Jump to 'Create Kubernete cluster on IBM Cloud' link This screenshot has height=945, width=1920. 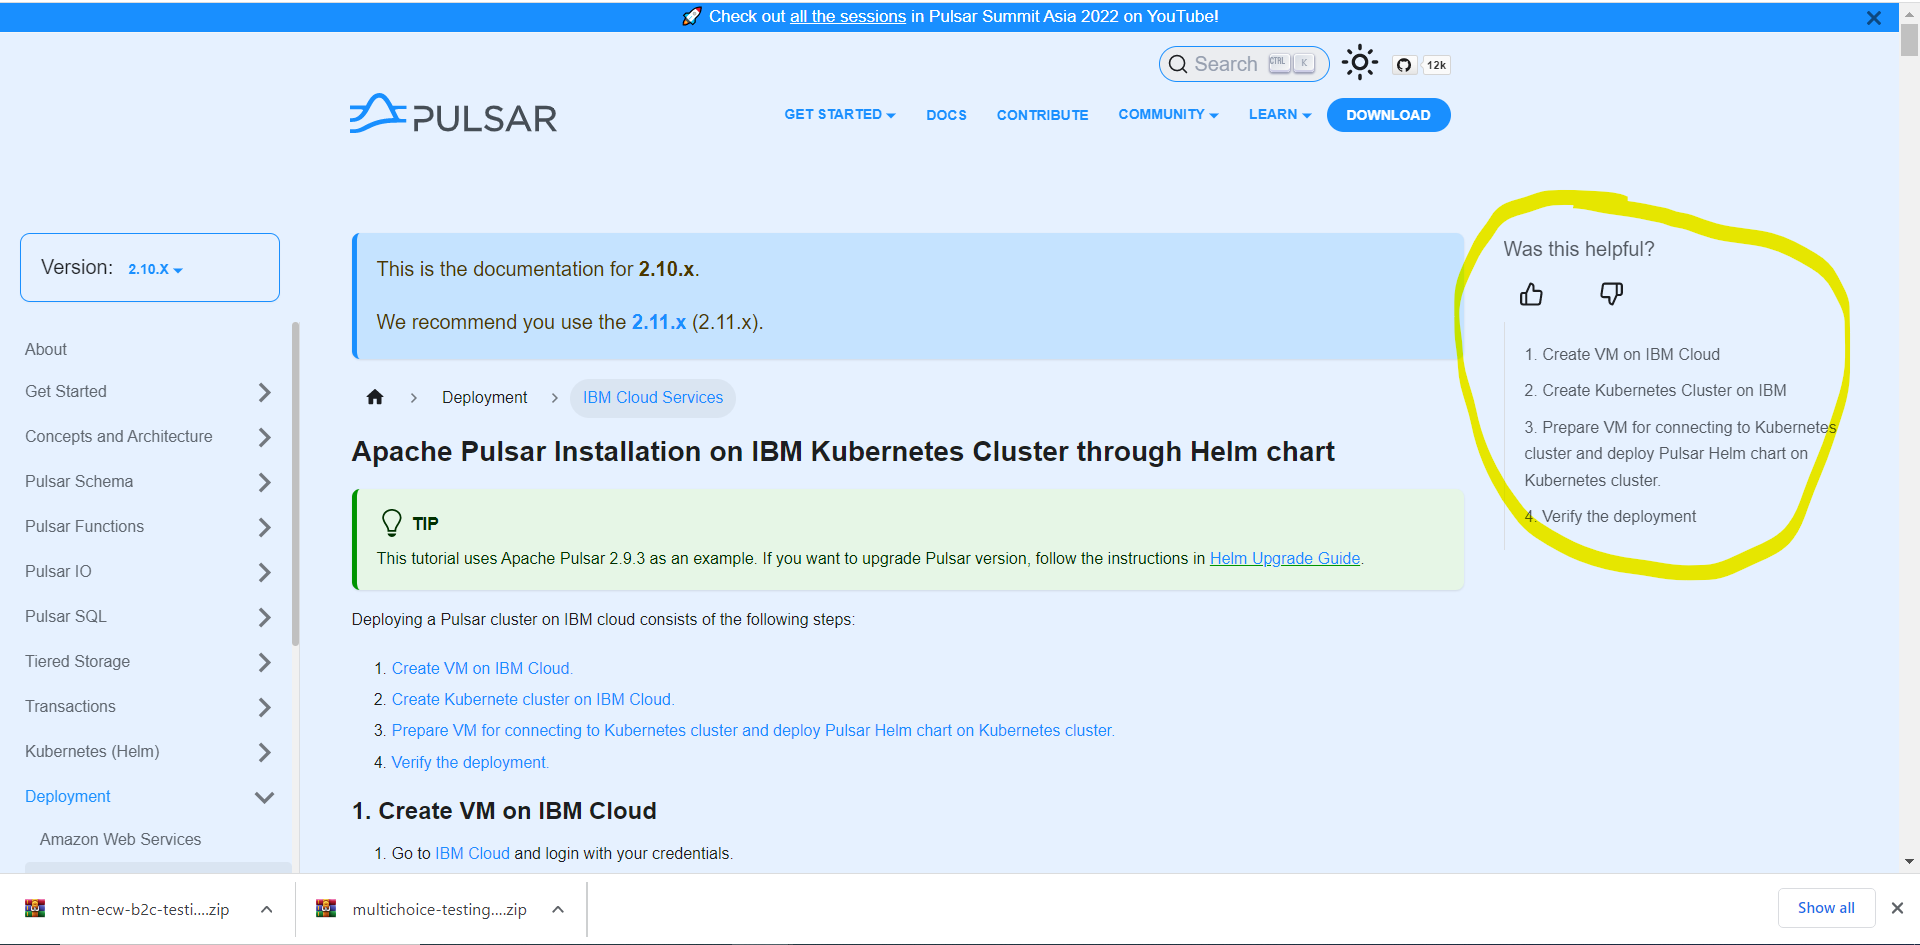[x=533, y=699]
